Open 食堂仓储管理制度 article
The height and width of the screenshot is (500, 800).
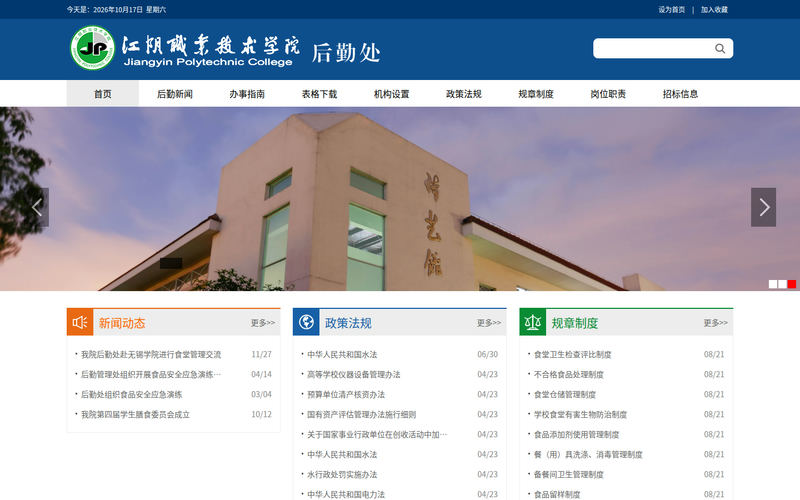(x=565, y=394)
